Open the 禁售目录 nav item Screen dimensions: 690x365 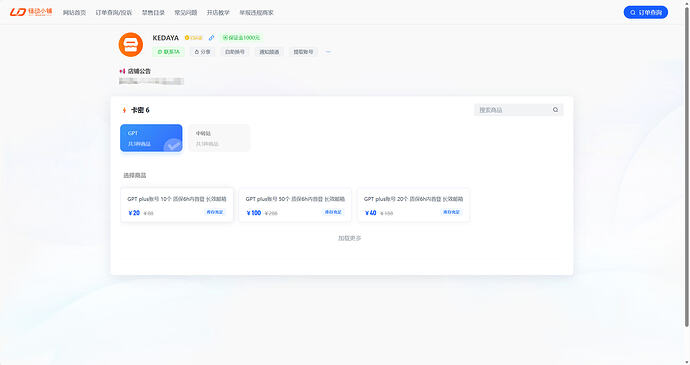(x=153, y=13)
